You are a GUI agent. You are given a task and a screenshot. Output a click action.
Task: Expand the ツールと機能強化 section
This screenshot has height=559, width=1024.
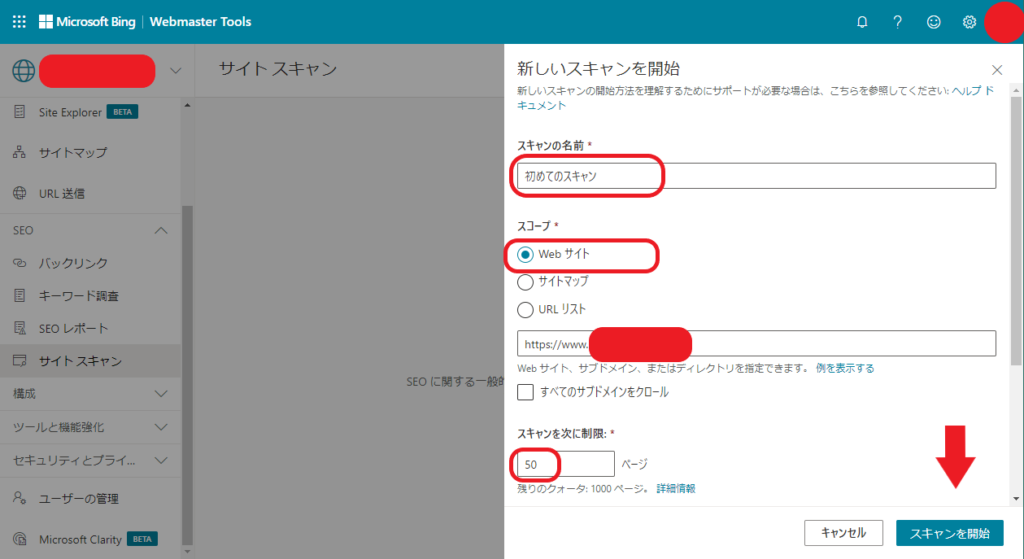pos(161,427)
